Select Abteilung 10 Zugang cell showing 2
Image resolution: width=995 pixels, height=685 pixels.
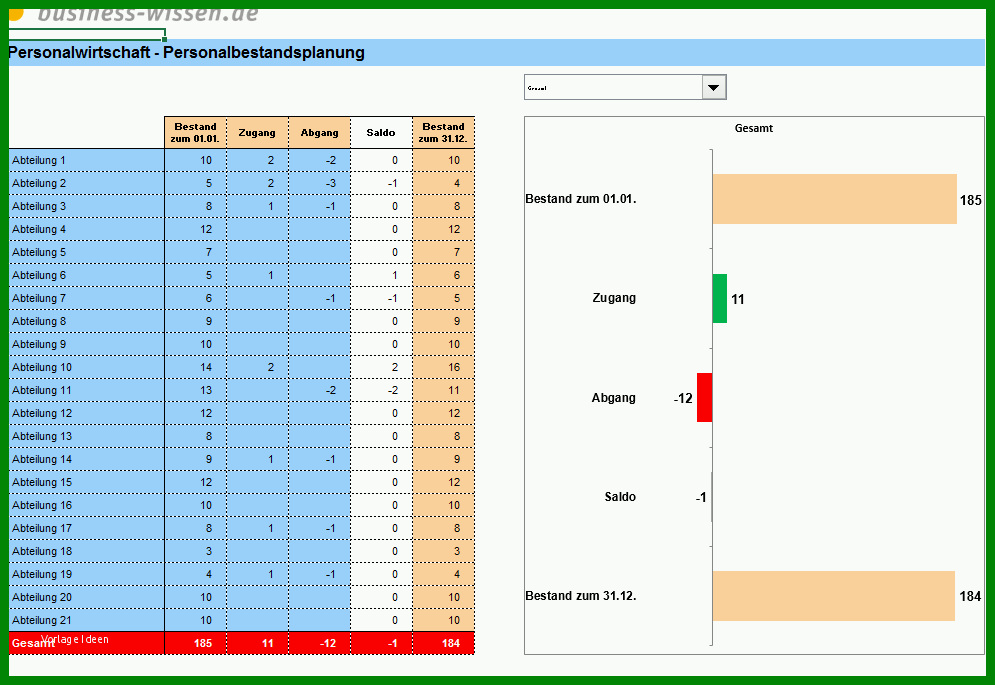pyautogui.click(x=257, y=368)
